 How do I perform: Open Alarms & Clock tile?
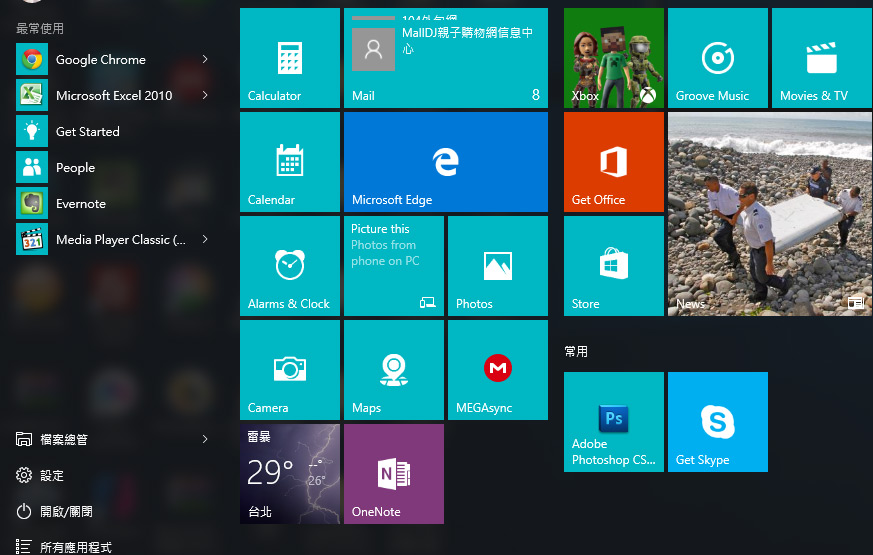290,266
